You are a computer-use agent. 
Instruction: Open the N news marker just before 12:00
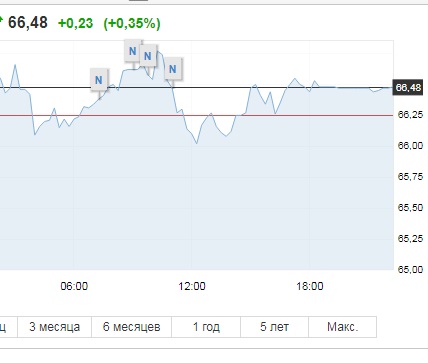point(173,69)
